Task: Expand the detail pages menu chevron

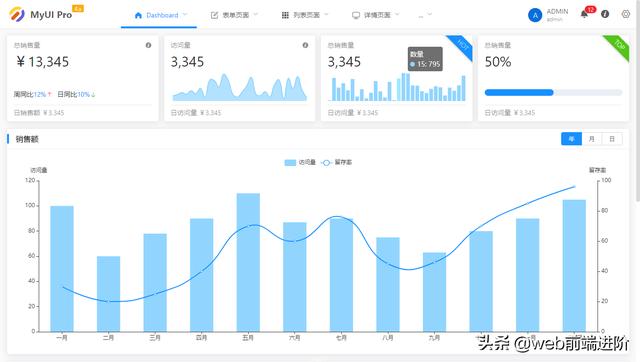Action: click(x=397, y=15)
